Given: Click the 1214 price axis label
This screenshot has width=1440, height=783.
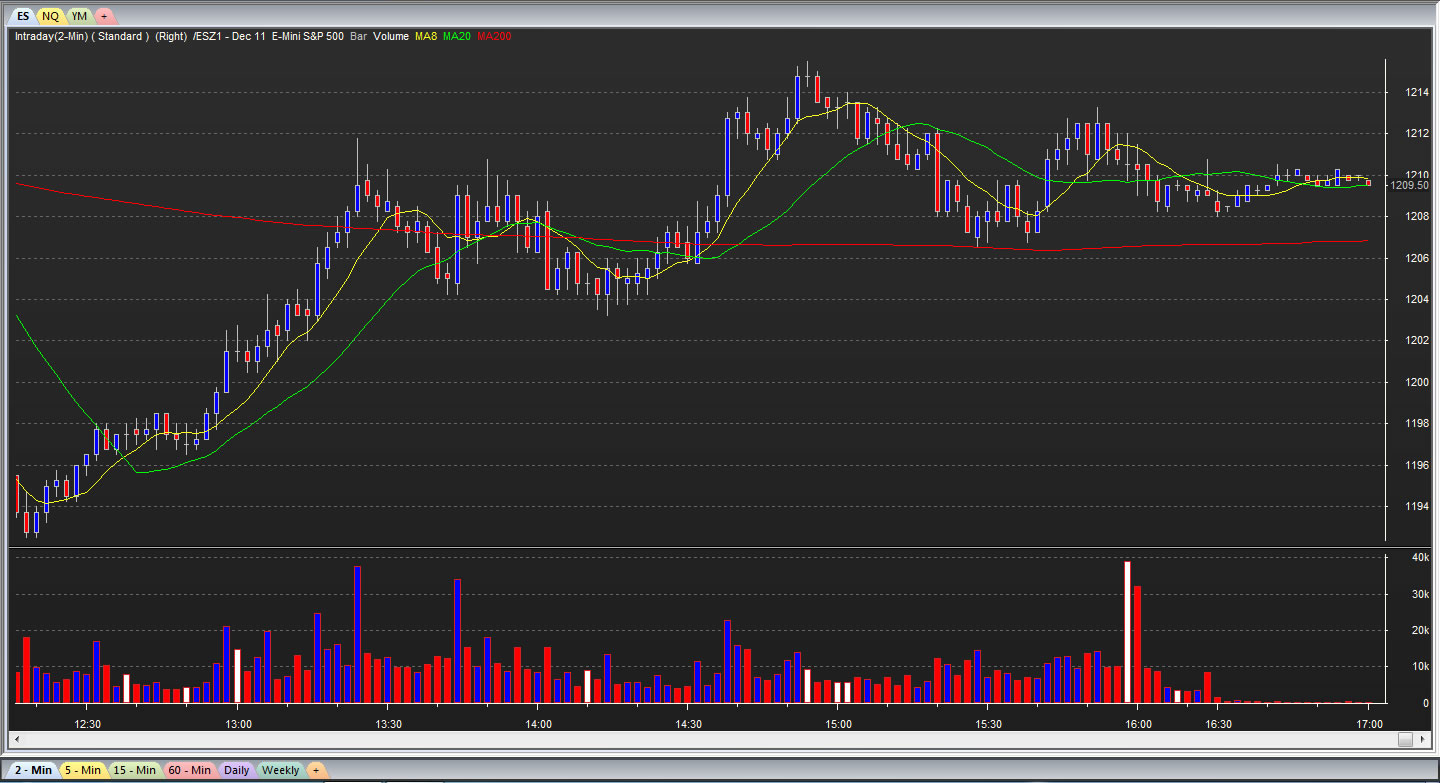Looking at the screenshot, I should (1417, 92).
